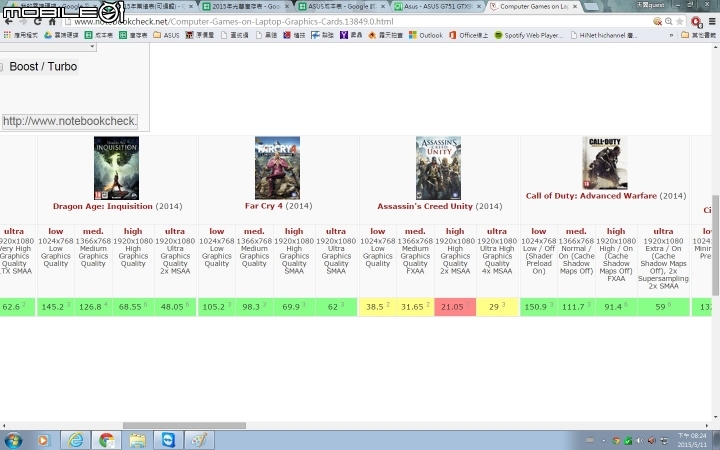Open the Chrome hamburger menu
Image resolution: width=720 pixels, height=450 pixels.
(712, 22)
